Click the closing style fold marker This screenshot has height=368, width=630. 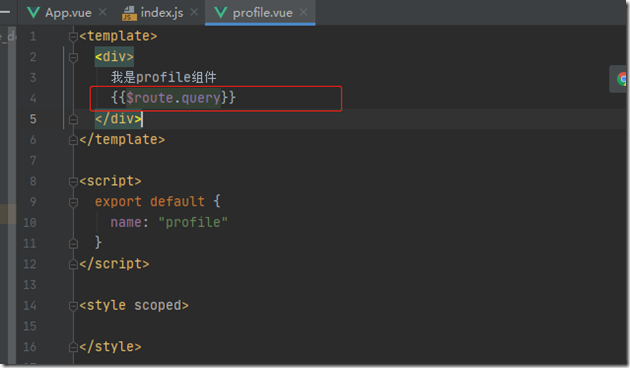(73, 347)
